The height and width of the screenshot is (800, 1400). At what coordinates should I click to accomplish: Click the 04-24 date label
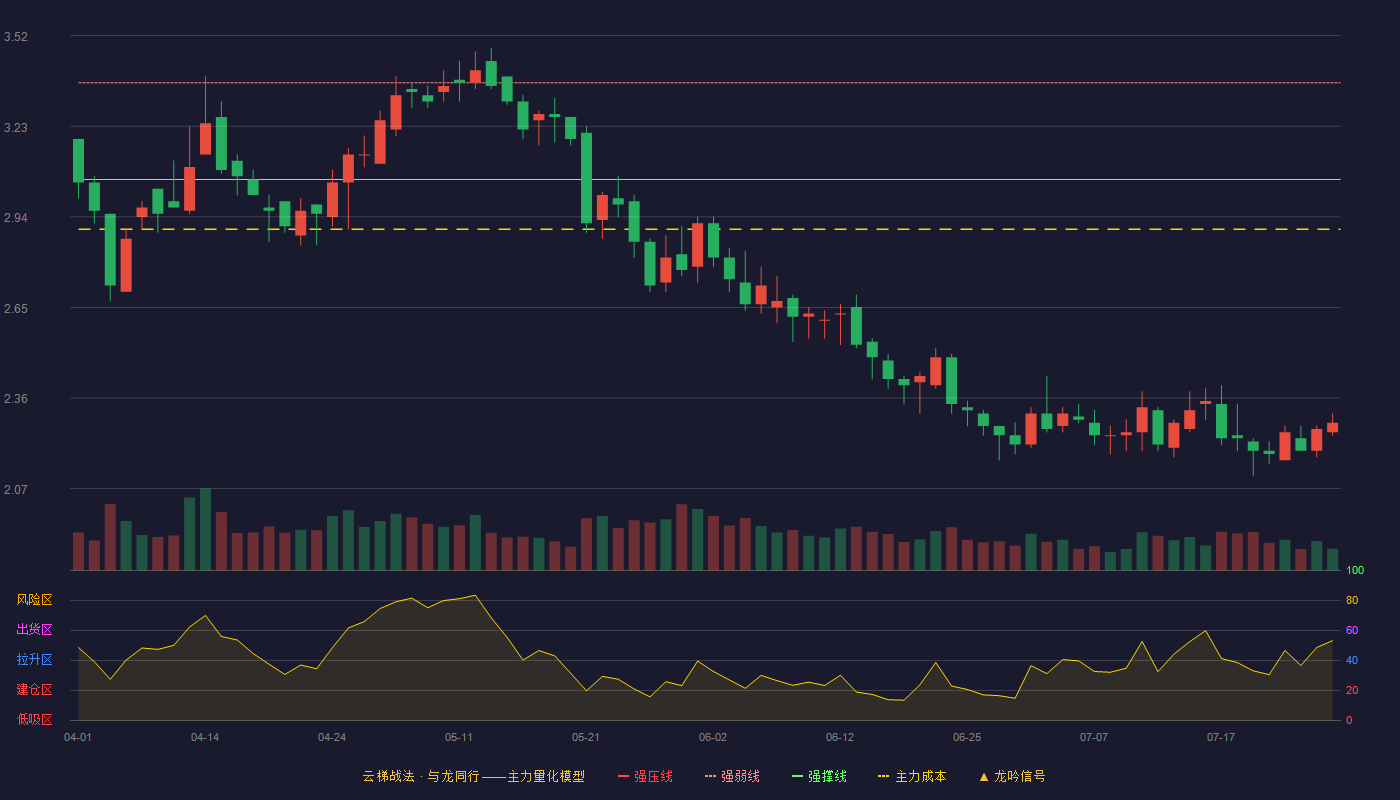coord(332,737)
